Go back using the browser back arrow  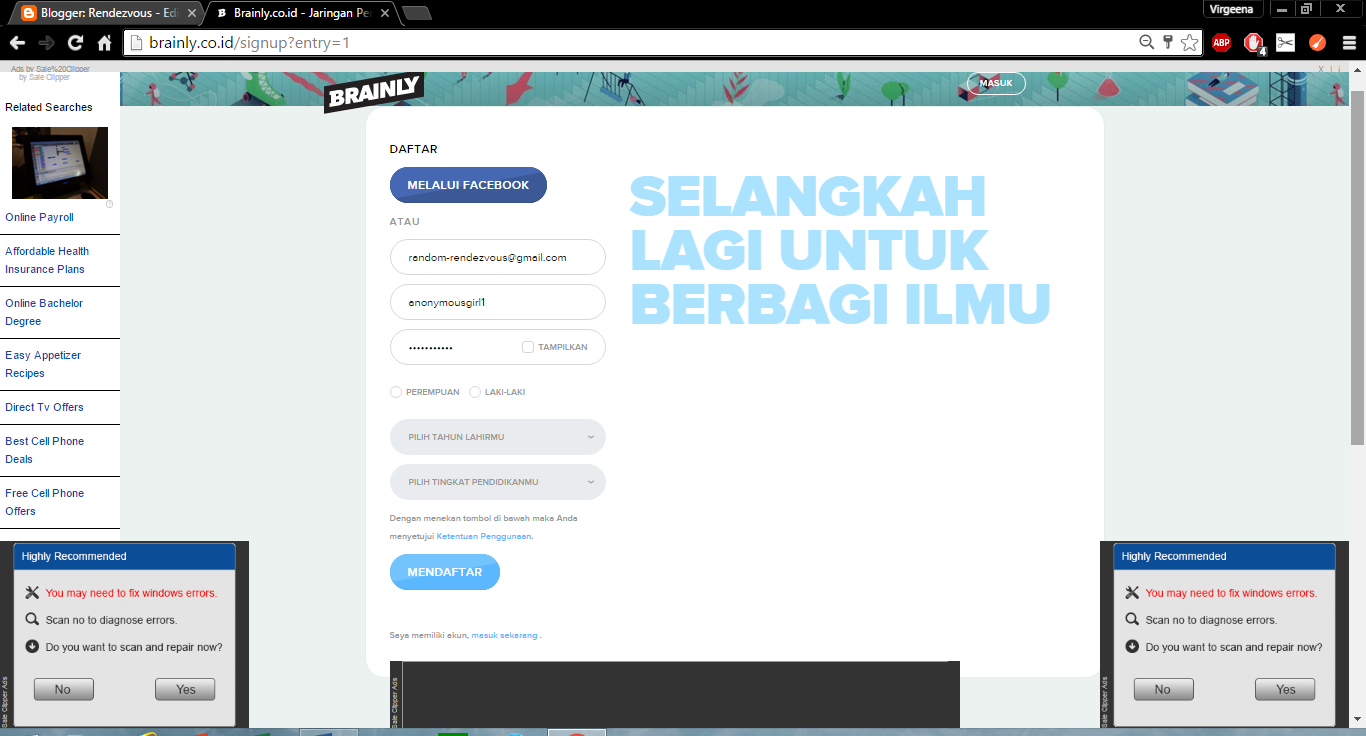point(17,43)
